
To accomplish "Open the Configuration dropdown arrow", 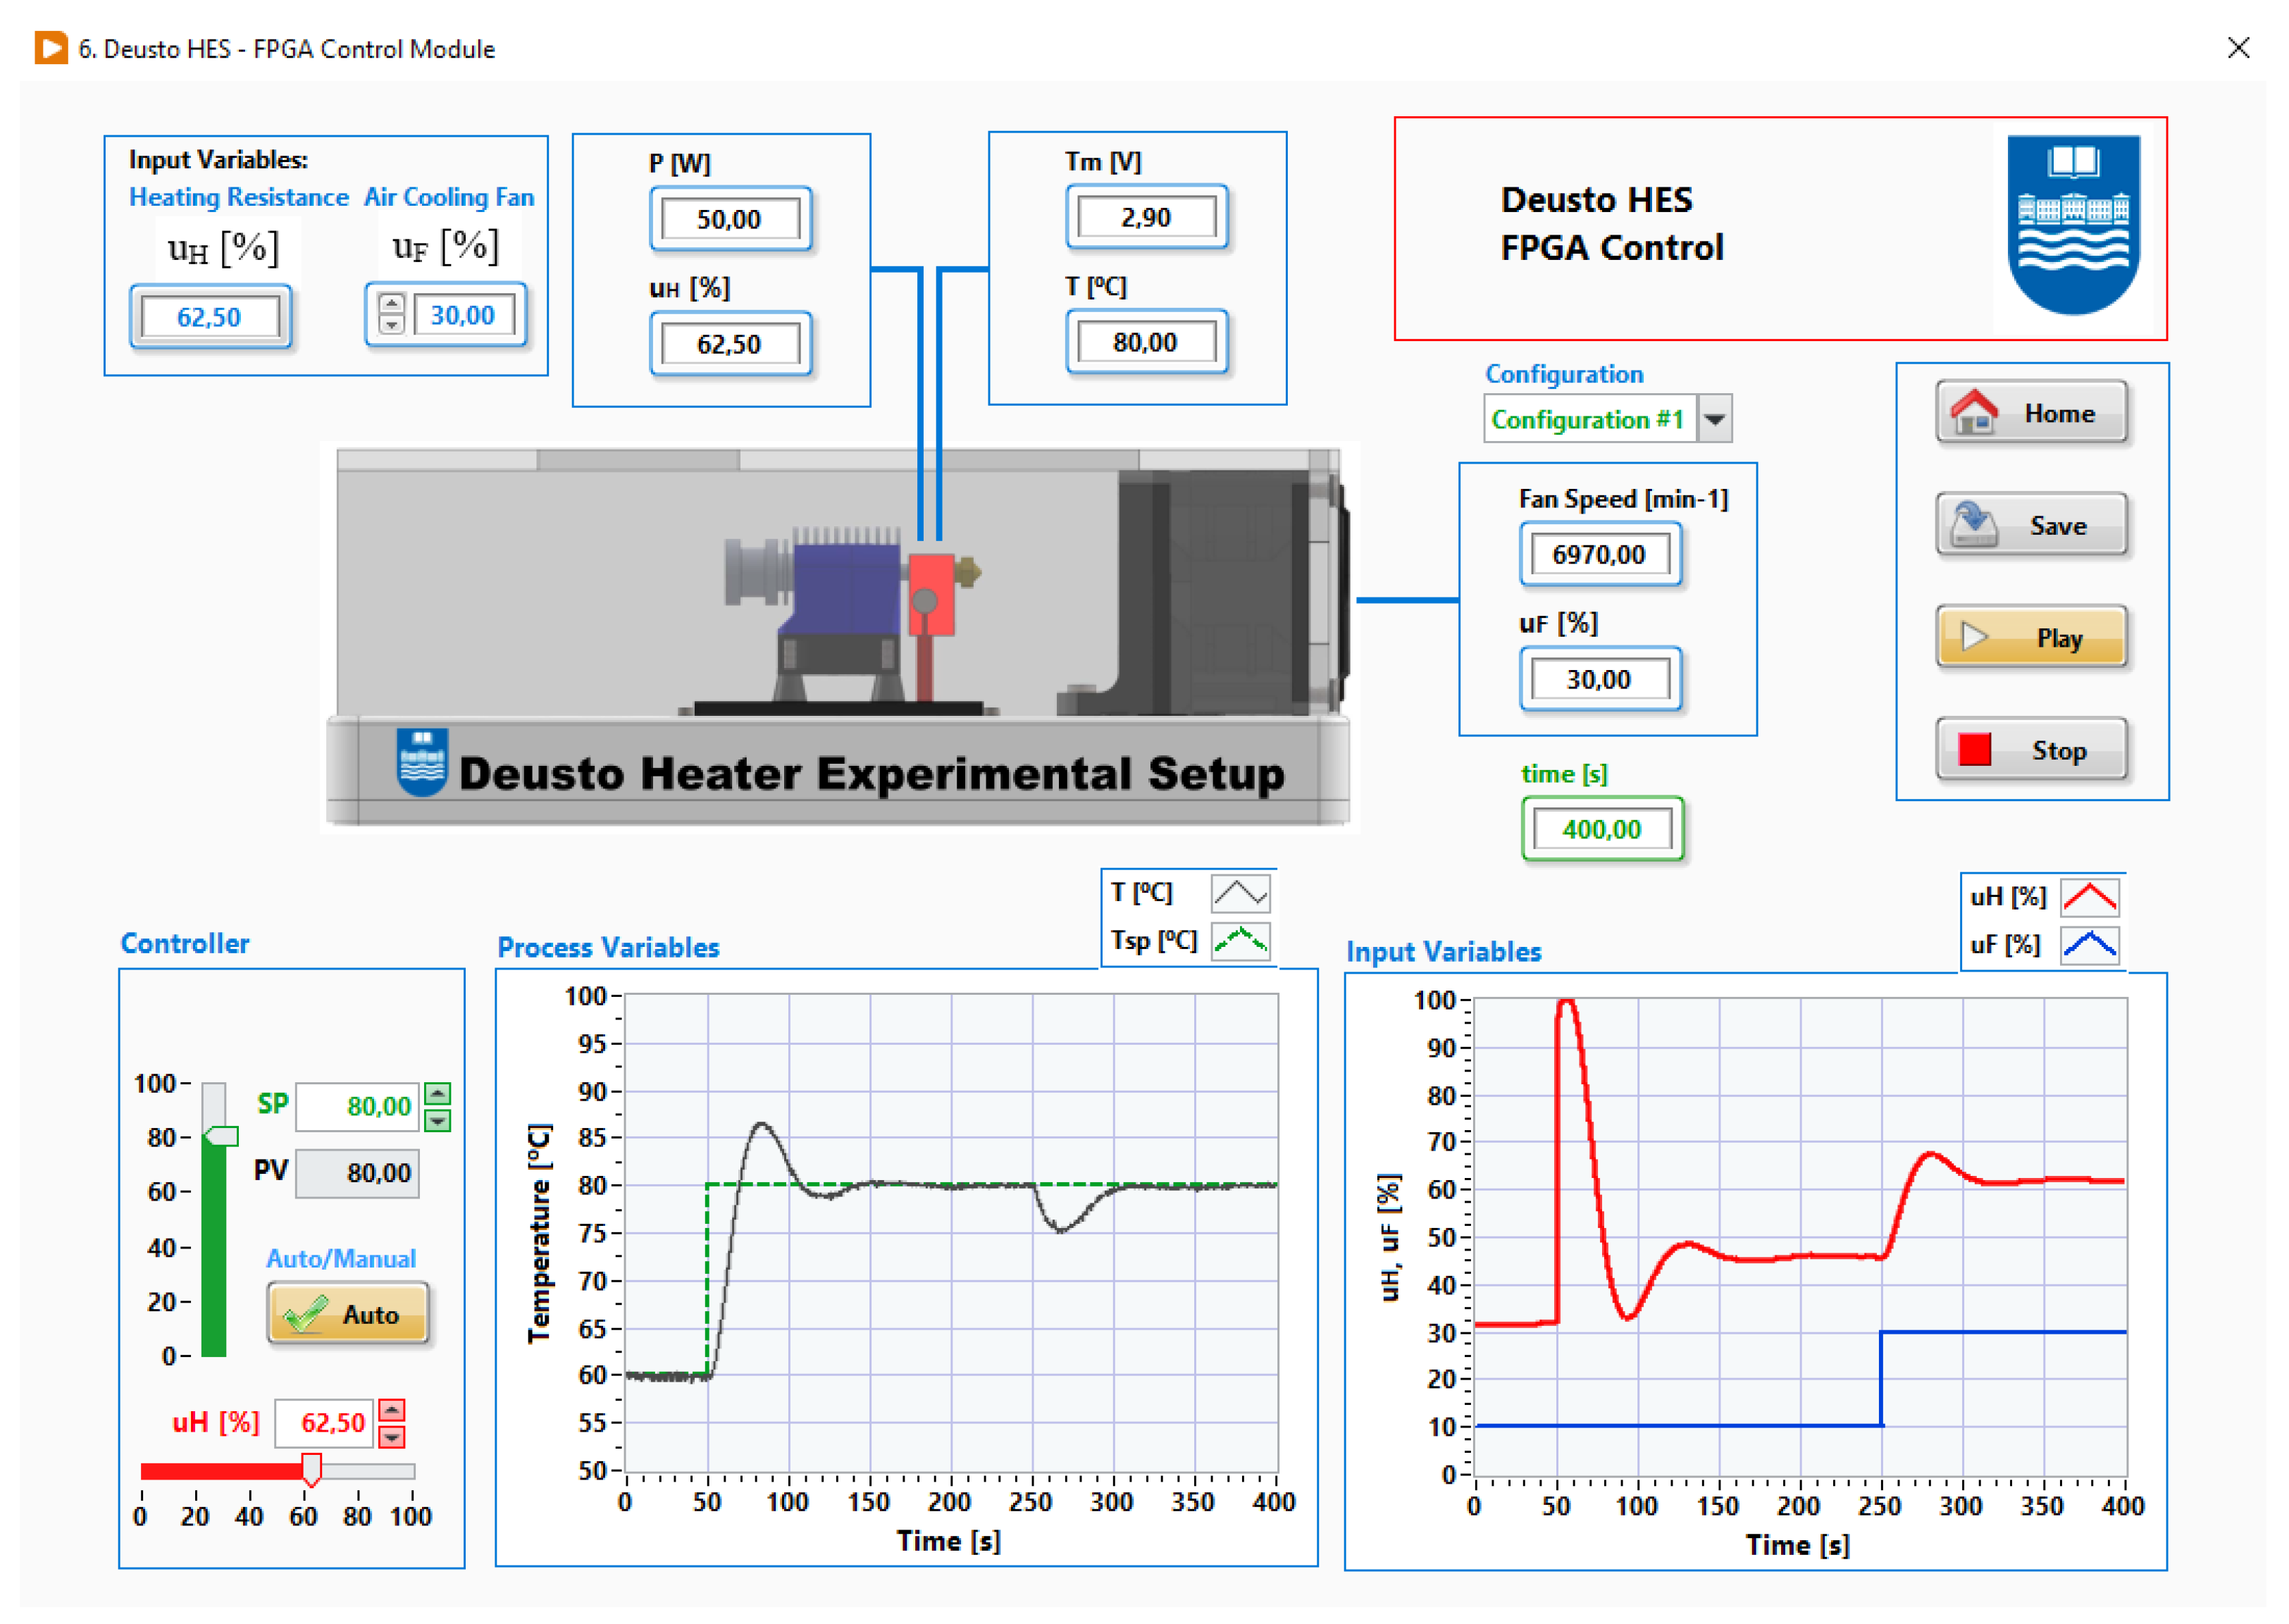I will coord(1714,419).
